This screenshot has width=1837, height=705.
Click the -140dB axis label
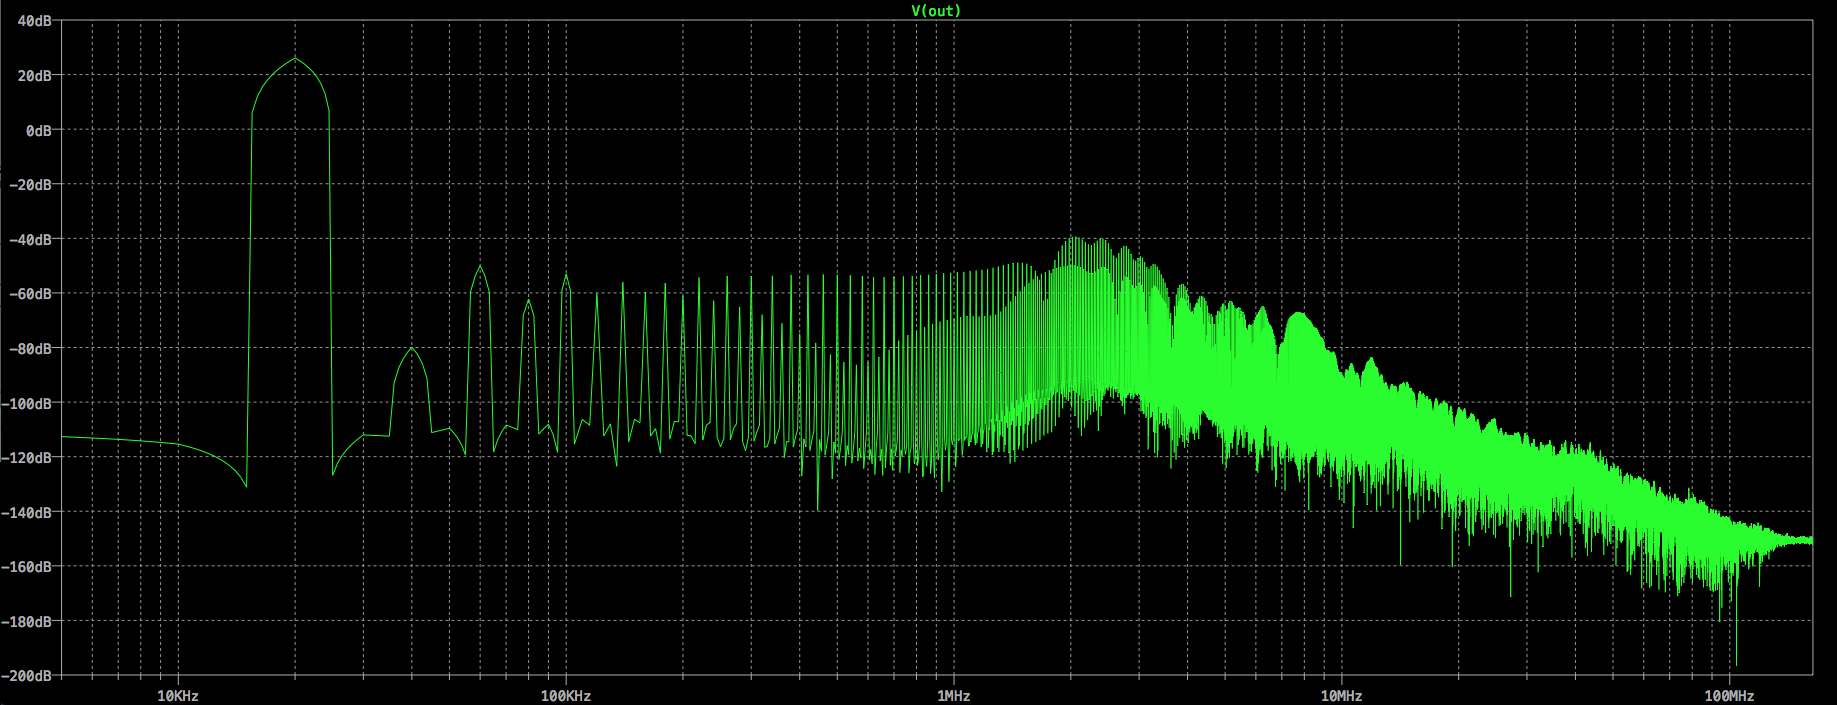pos(27,513)
